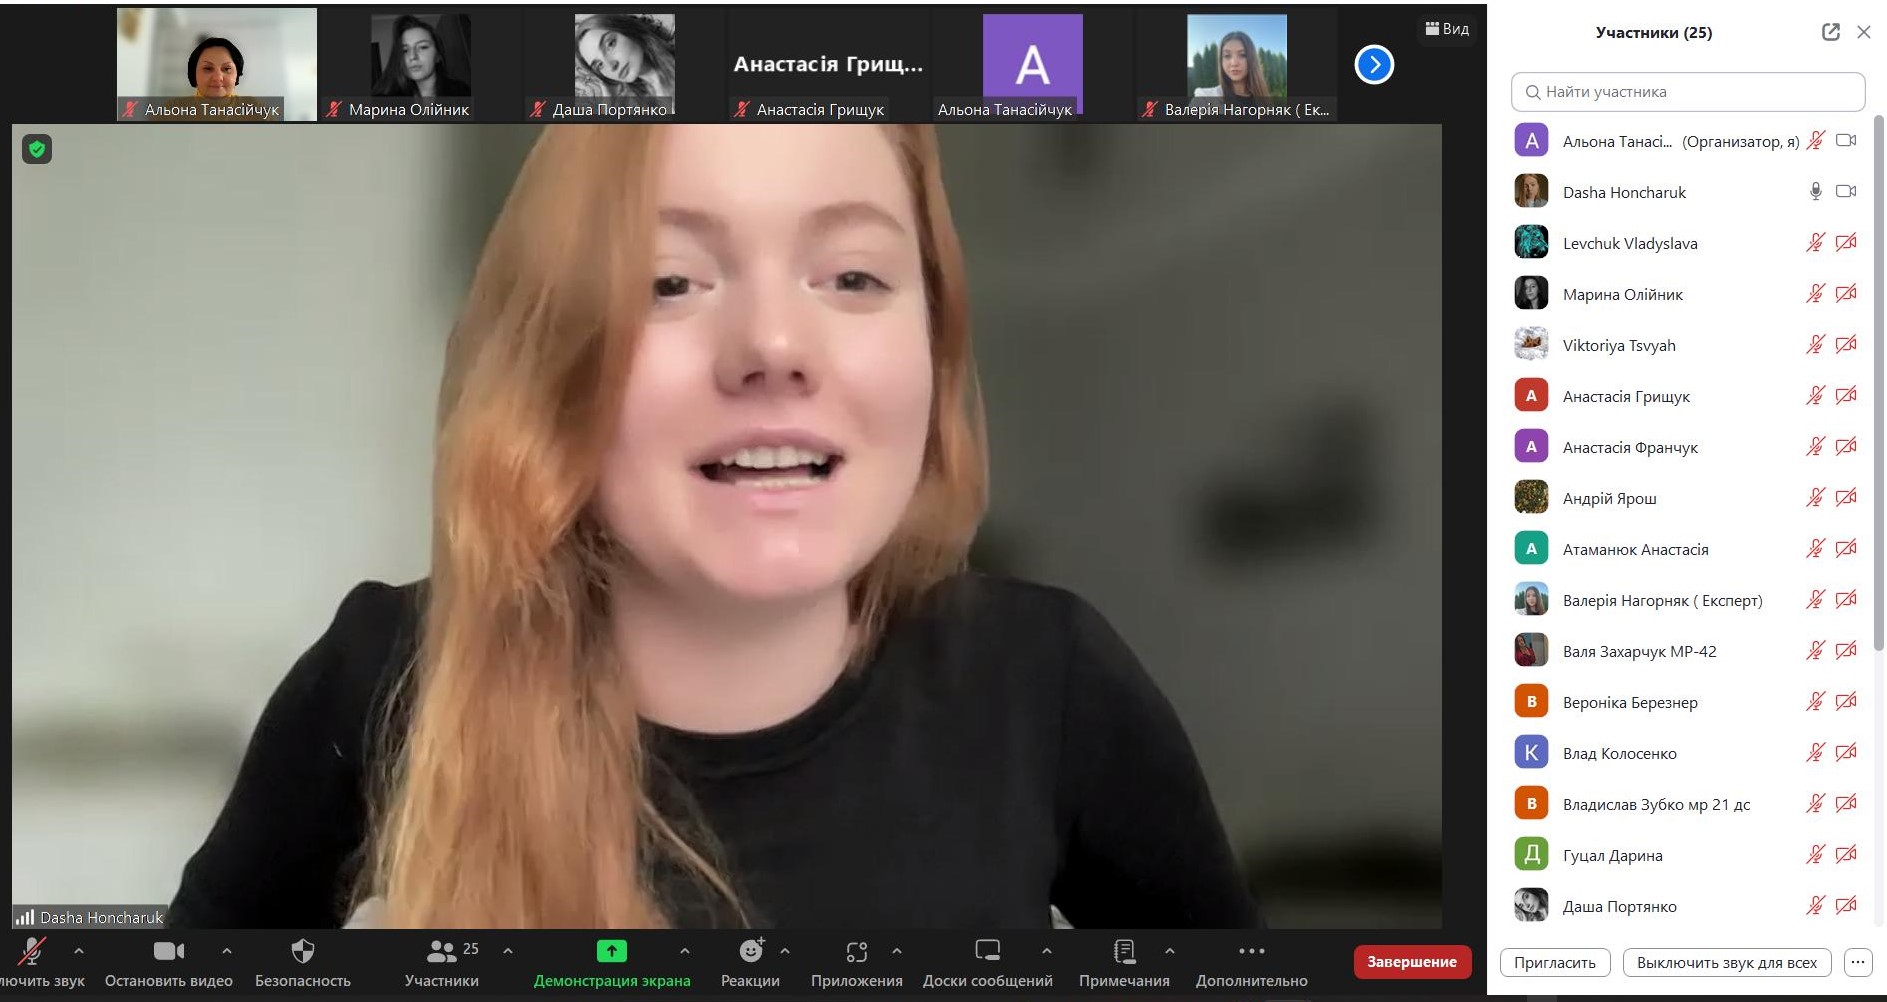The image size is (1887, 1002).
Task: Open the Apps icon in toolbar
Action: click(x=856, y=951)
